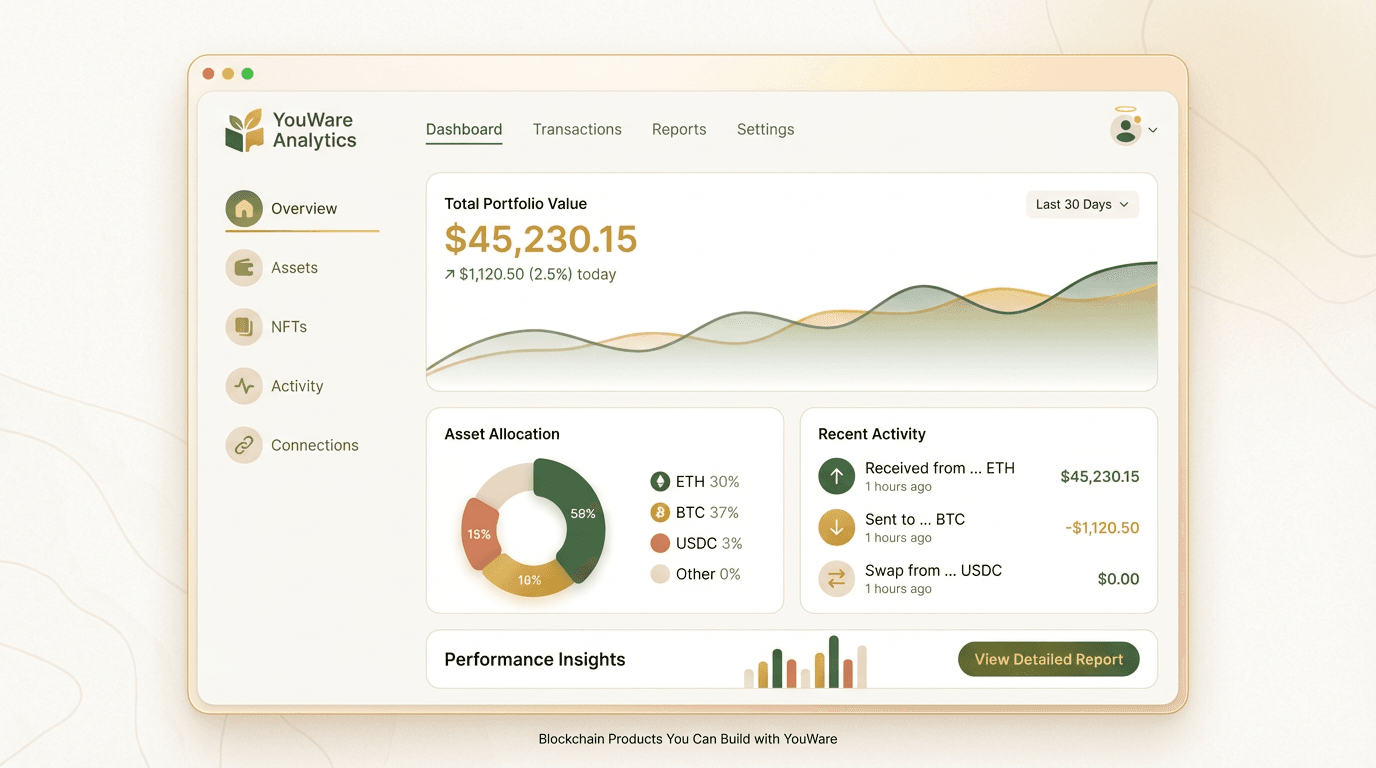Click the green received arrow icon
1376x768 pixels.
click(836, 476)
